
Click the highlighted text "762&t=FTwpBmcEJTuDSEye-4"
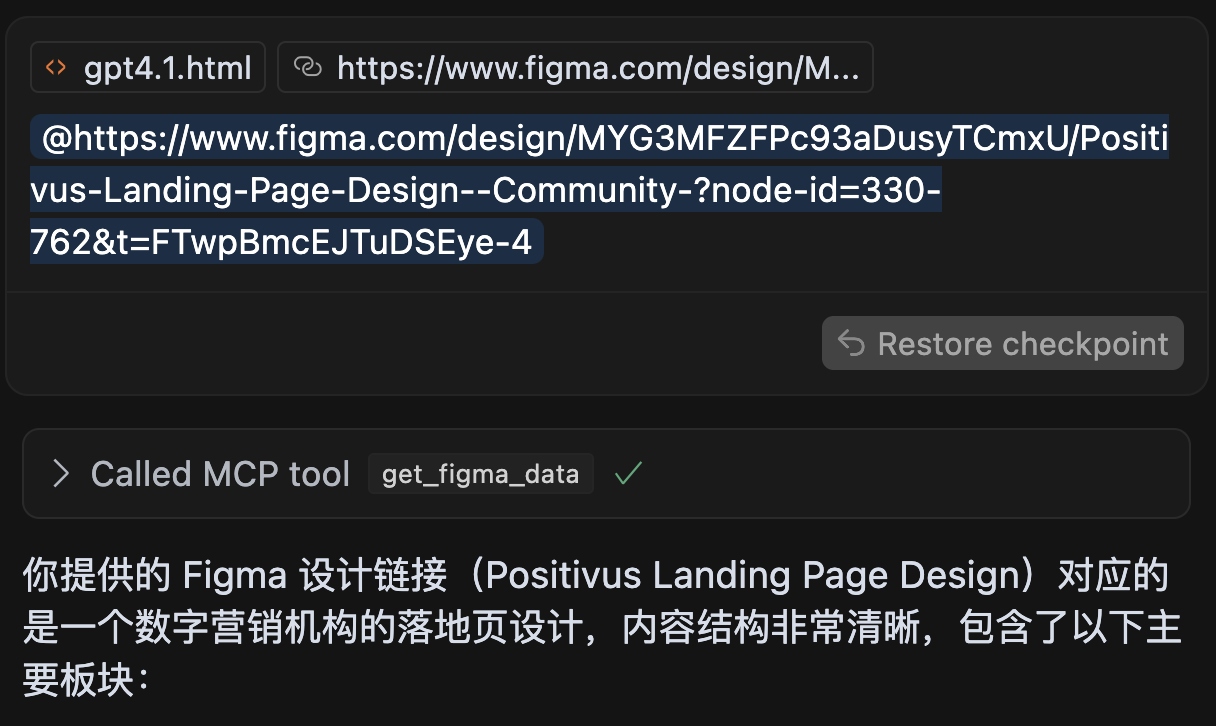[x=286, y=242]
